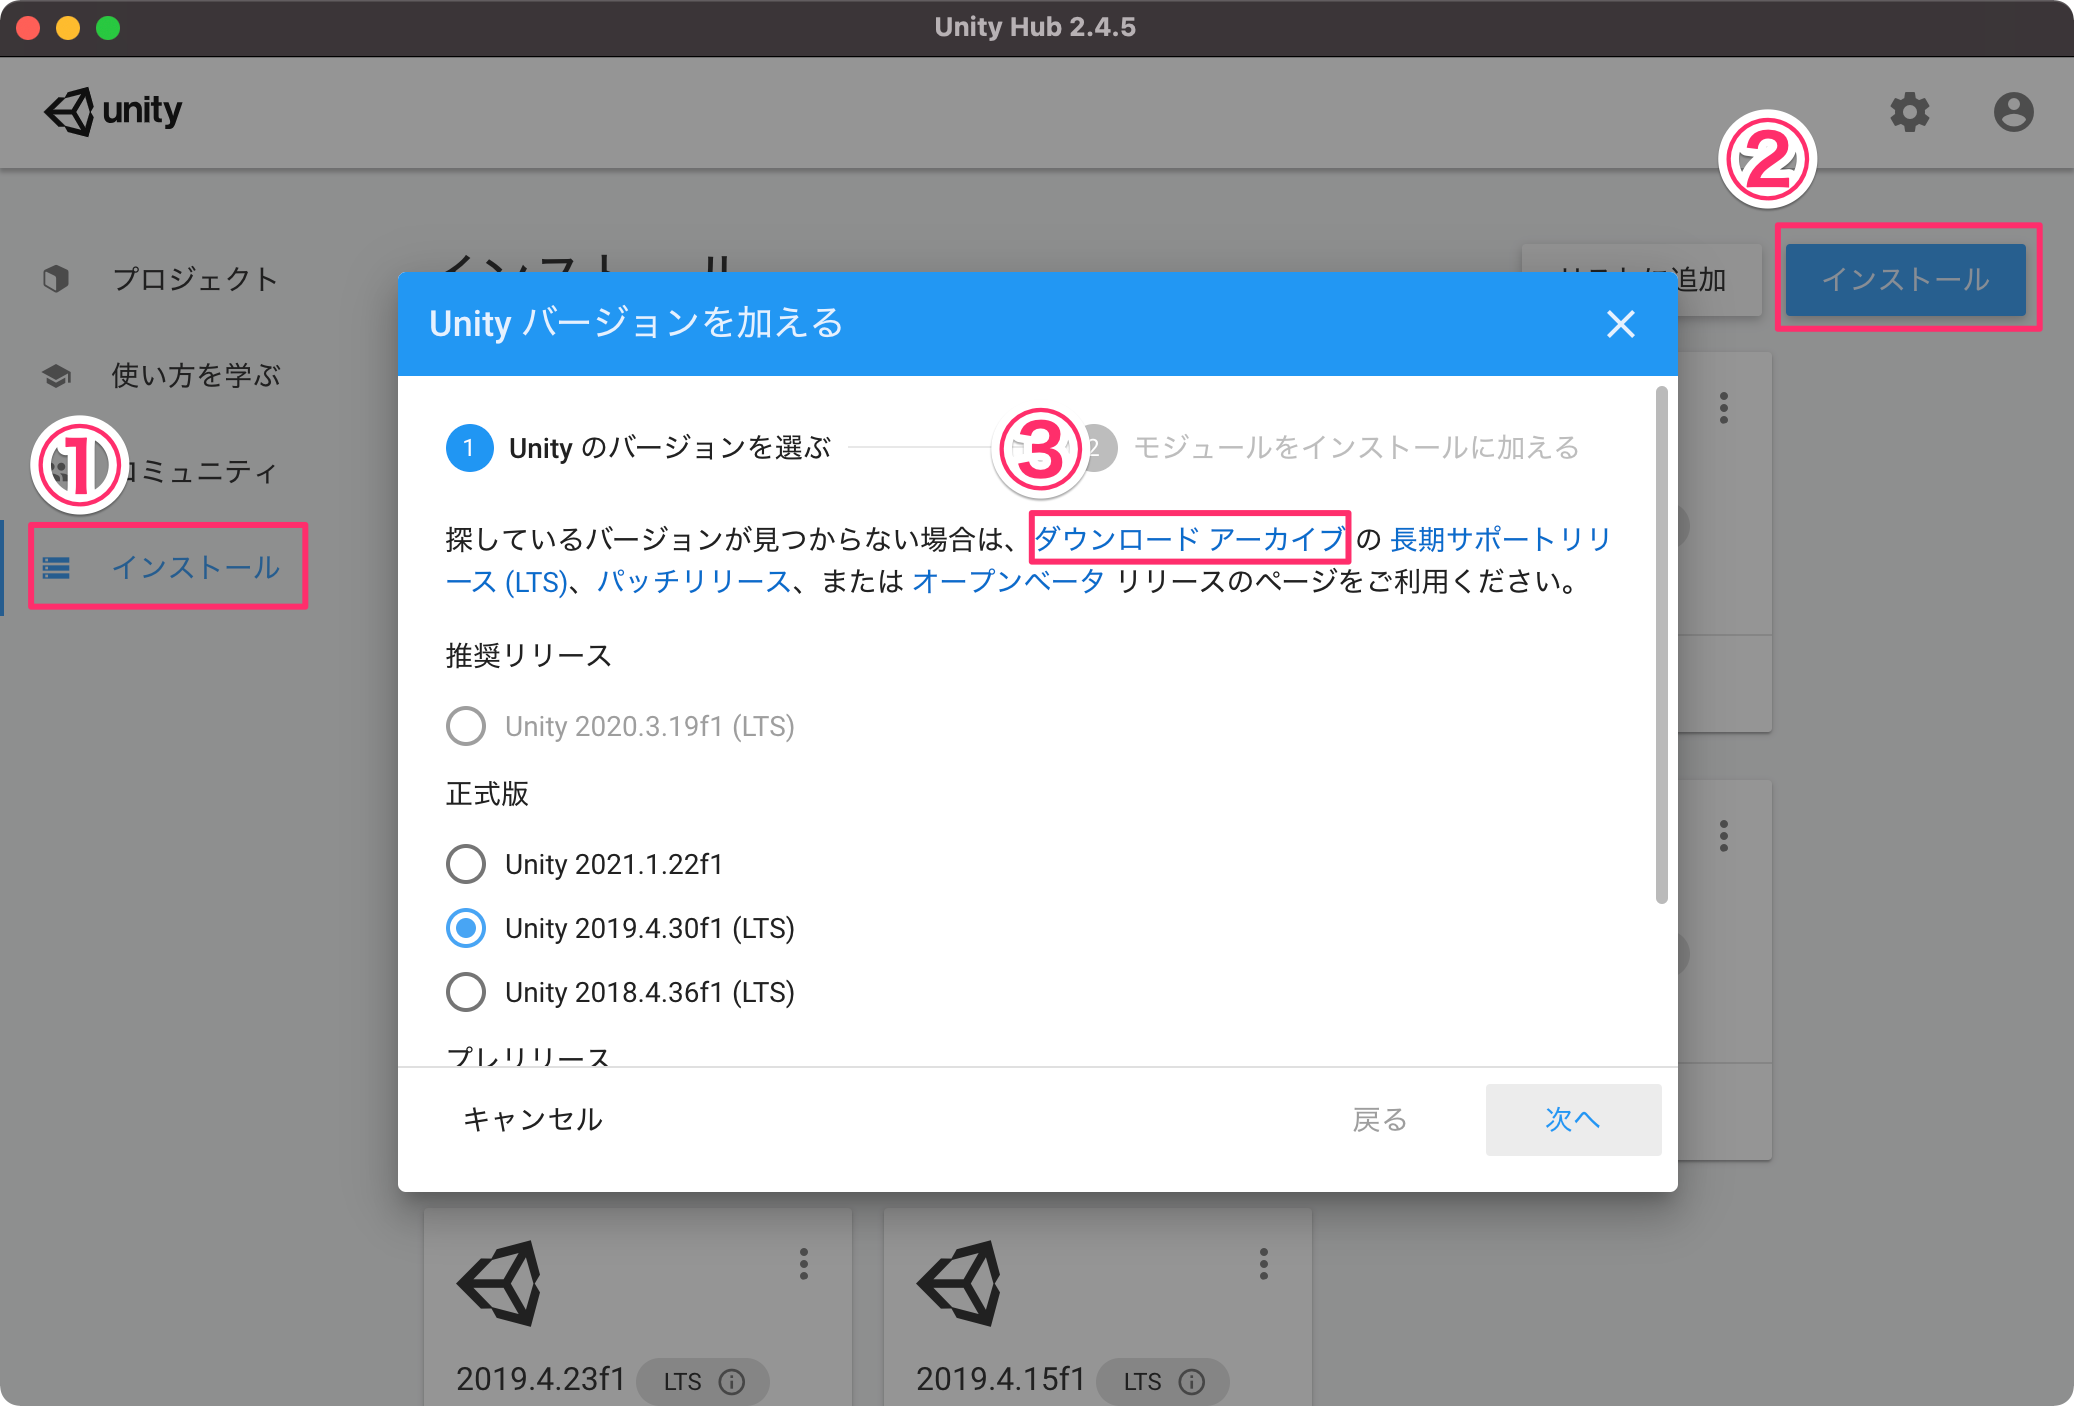
Task: Click the Unity Hub 2.4.5 window title
Action: pos(1035,27)
